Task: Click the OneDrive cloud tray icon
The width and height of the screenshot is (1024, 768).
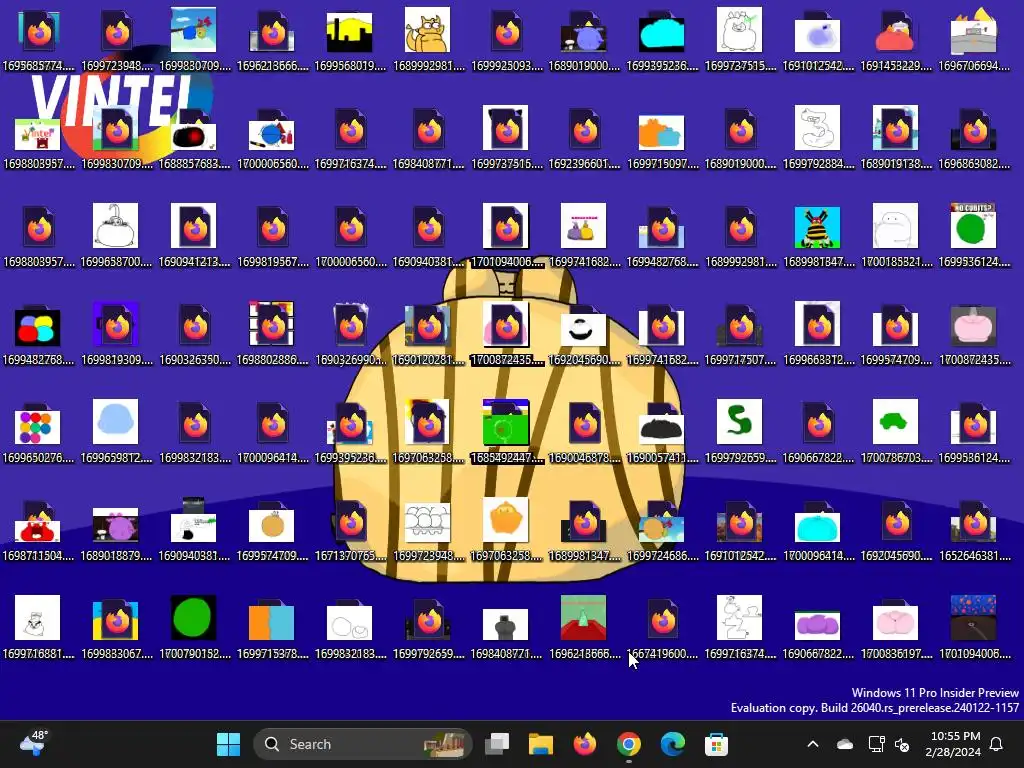Action: pyautogui.click(x=844, y=744)
